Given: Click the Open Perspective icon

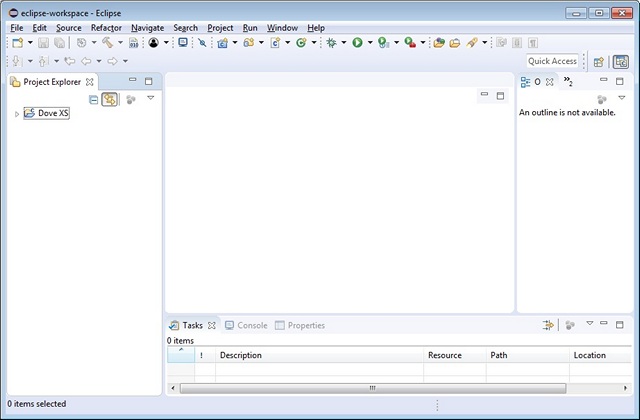Looking at the screenshot, I should coord(599,62).
